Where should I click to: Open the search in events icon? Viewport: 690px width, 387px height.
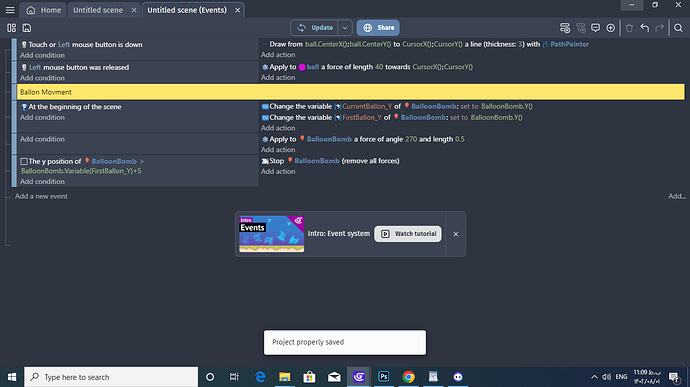678,28
